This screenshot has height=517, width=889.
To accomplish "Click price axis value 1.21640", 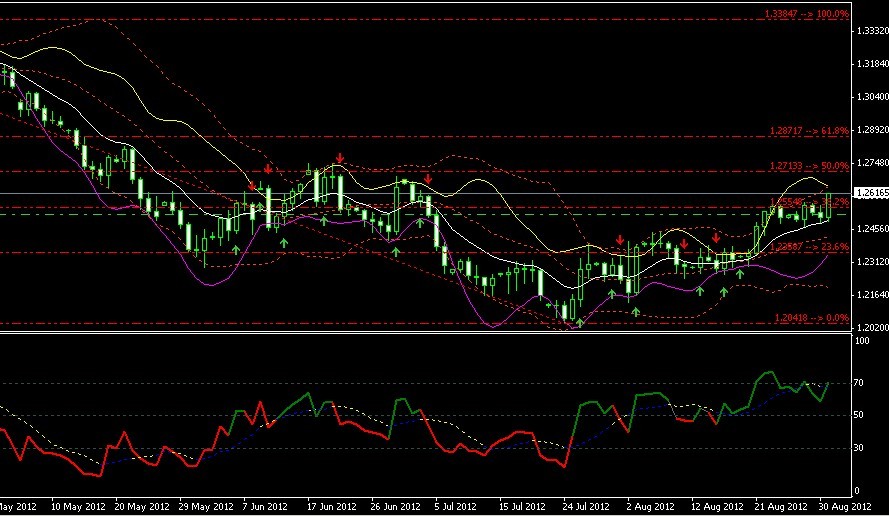I will pos(872,295).
